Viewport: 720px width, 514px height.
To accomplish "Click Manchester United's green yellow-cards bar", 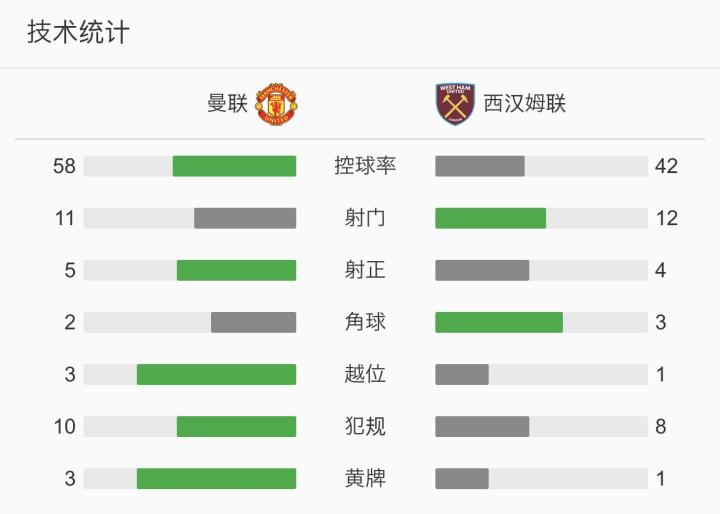I will point(216,479).
